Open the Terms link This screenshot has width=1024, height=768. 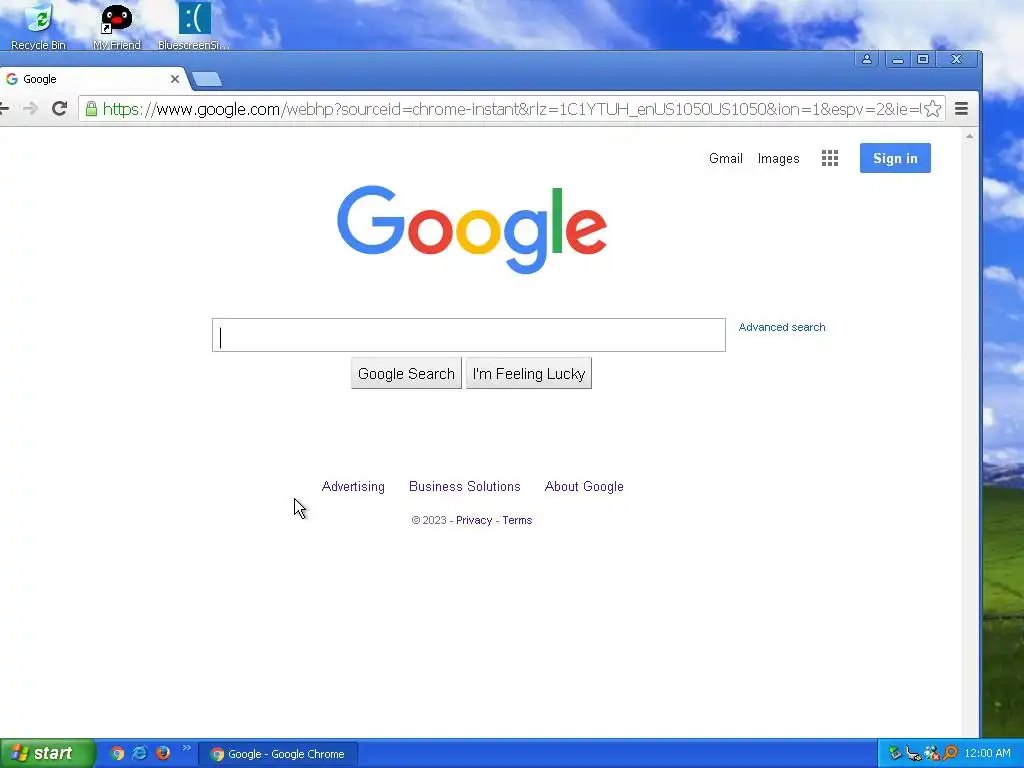pos(517,520)
